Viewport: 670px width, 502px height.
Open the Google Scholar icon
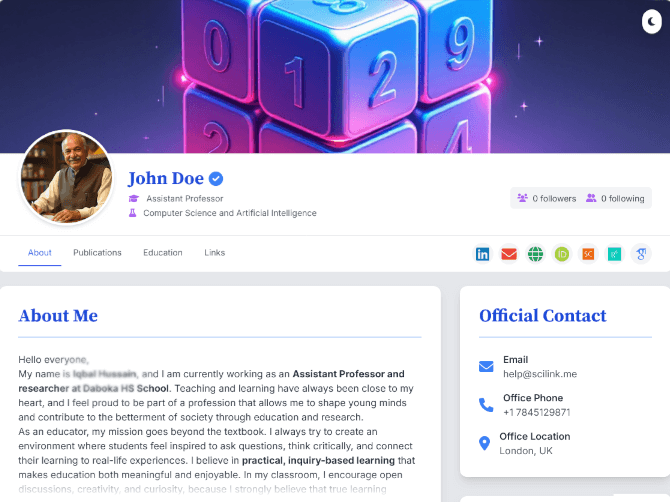(x=641, y=254)
